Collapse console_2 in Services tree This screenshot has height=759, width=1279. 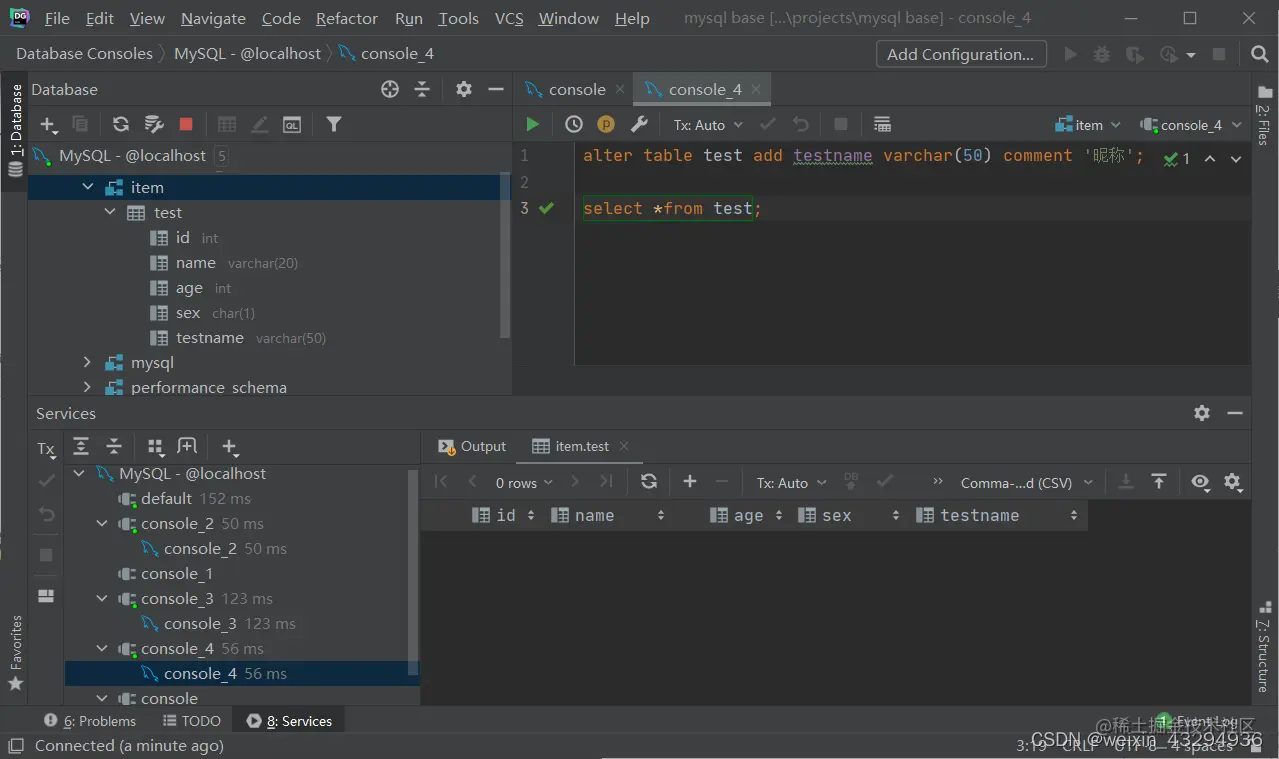102,523
